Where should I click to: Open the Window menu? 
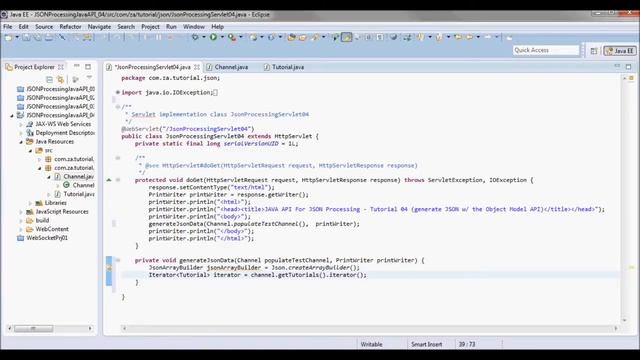pos(194,27)
